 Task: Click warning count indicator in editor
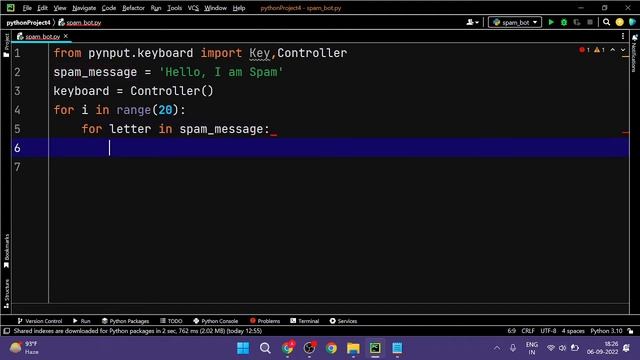(600, 50)
